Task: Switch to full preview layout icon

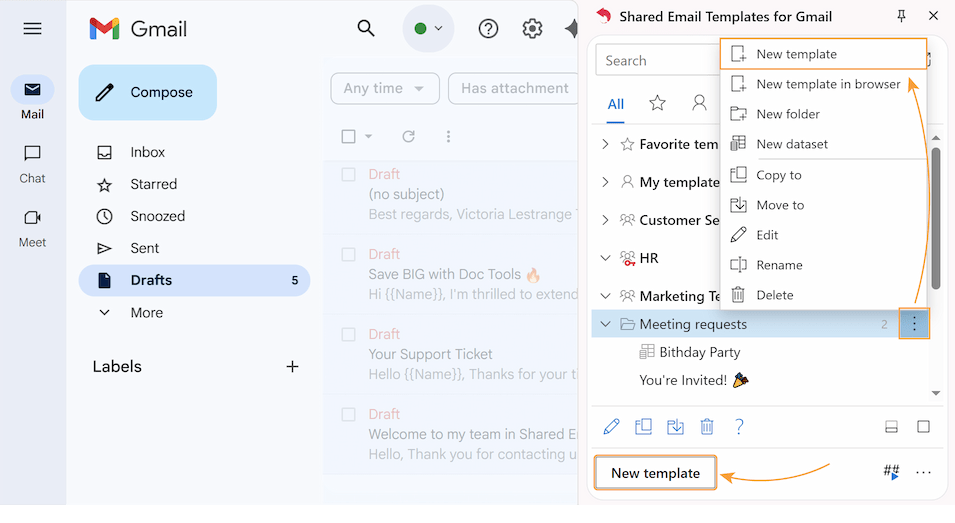Action: point(923,427)
